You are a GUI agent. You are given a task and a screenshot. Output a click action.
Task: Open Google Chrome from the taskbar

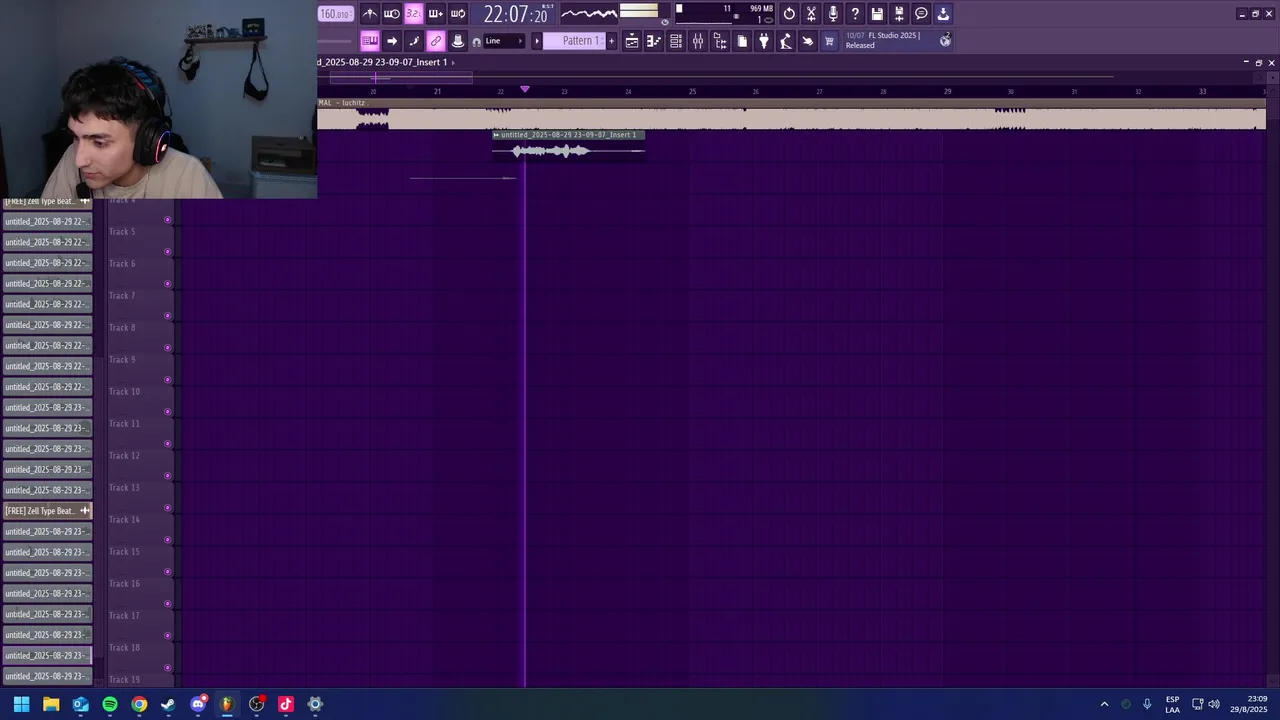click(139, 704)
